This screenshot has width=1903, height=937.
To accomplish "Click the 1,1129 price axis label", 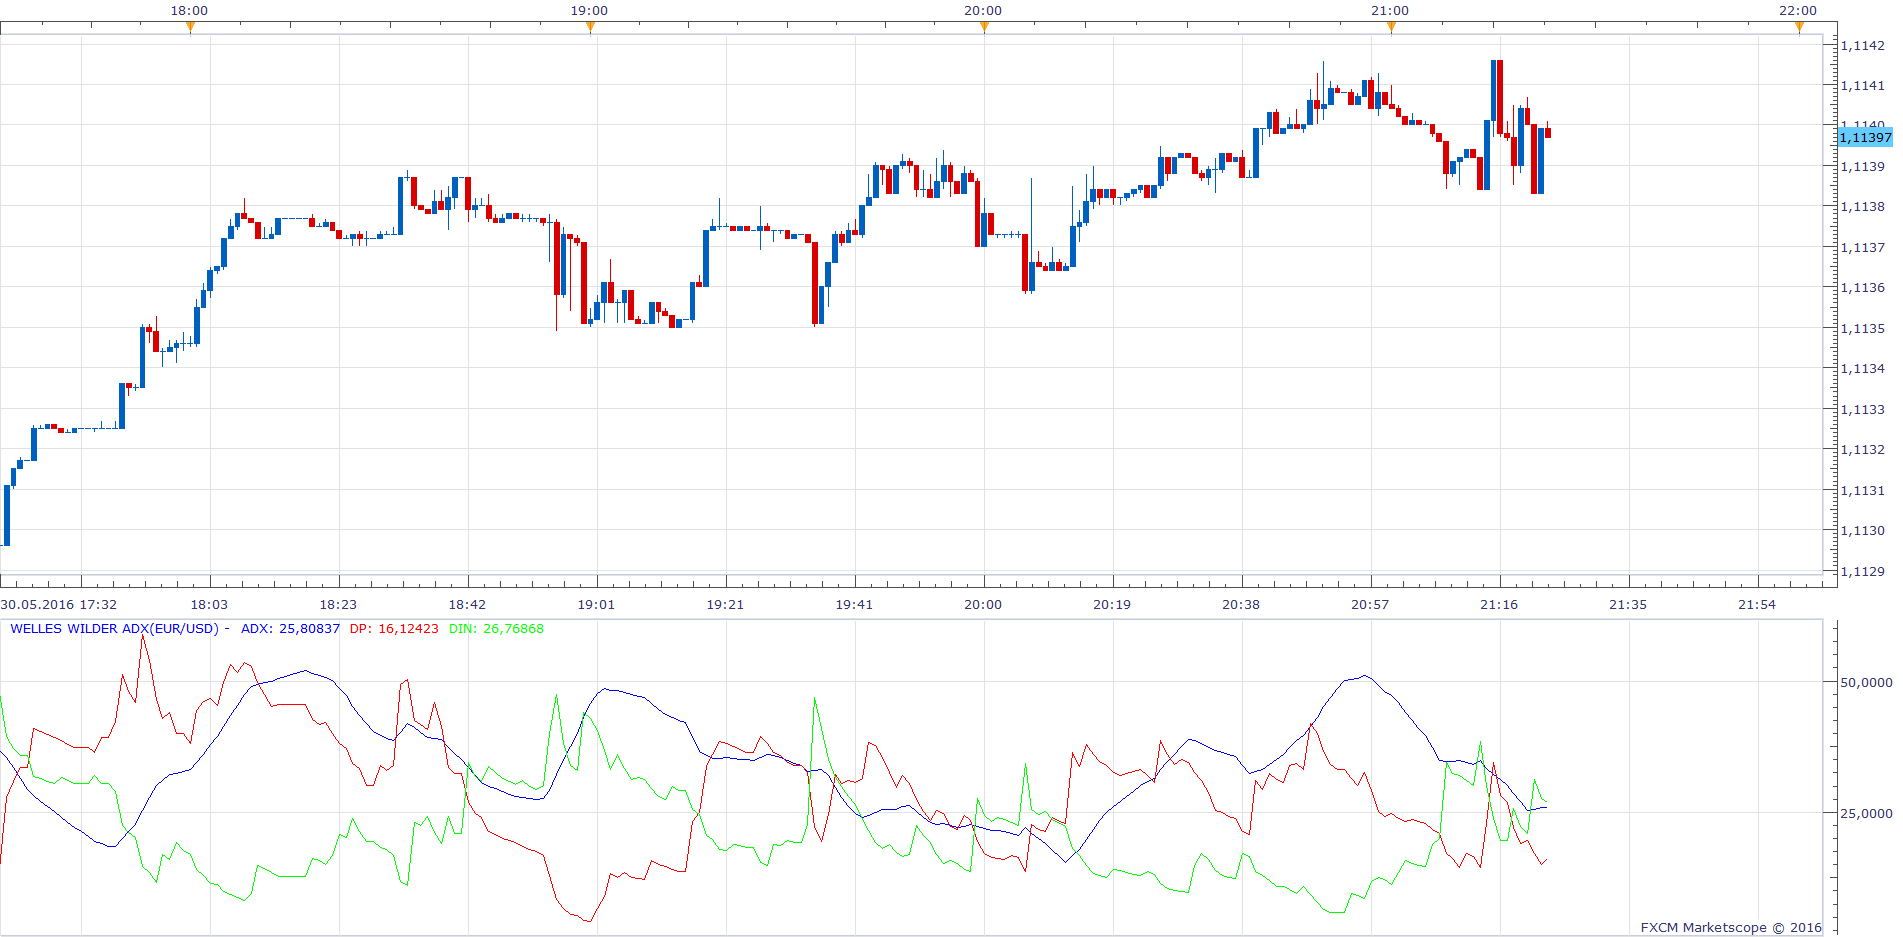I will 1863,571.
